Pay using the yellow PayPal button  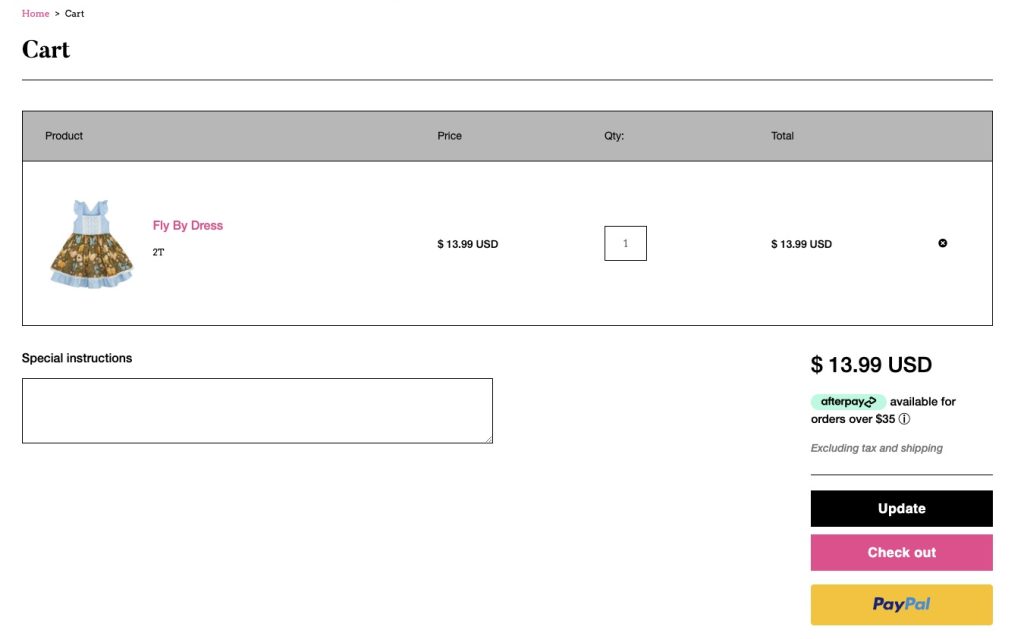(901, 604)
